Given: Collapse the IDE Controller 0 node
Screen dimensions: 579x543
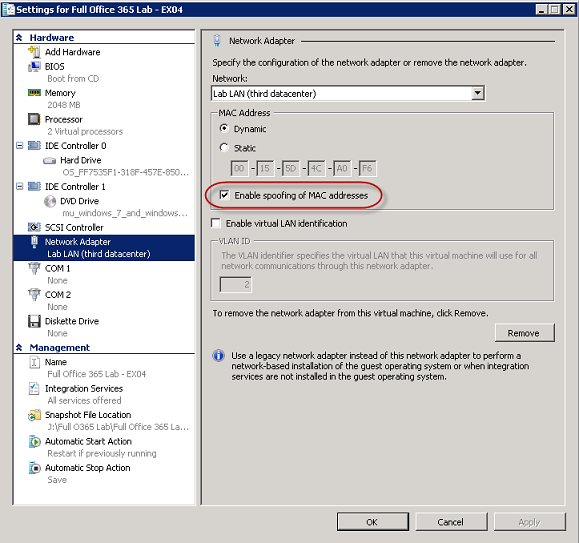Looking at the screenshot, I should point(20,146).
